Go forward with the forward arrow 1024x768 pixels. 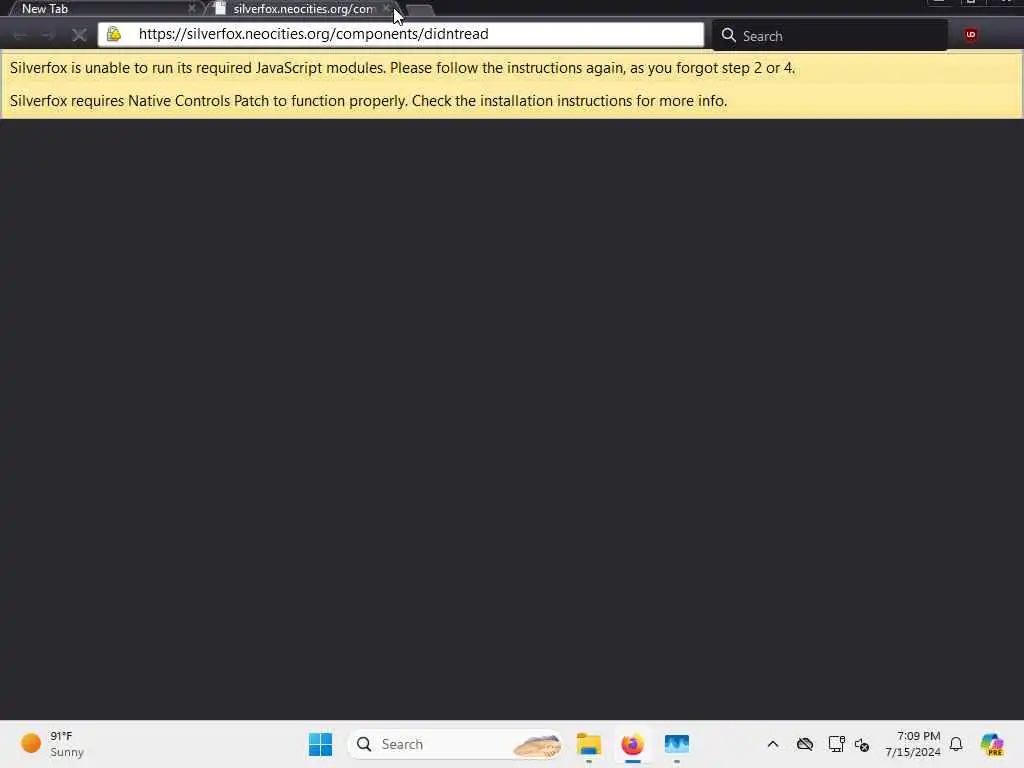pyautogui.click(x=48, y=35)
